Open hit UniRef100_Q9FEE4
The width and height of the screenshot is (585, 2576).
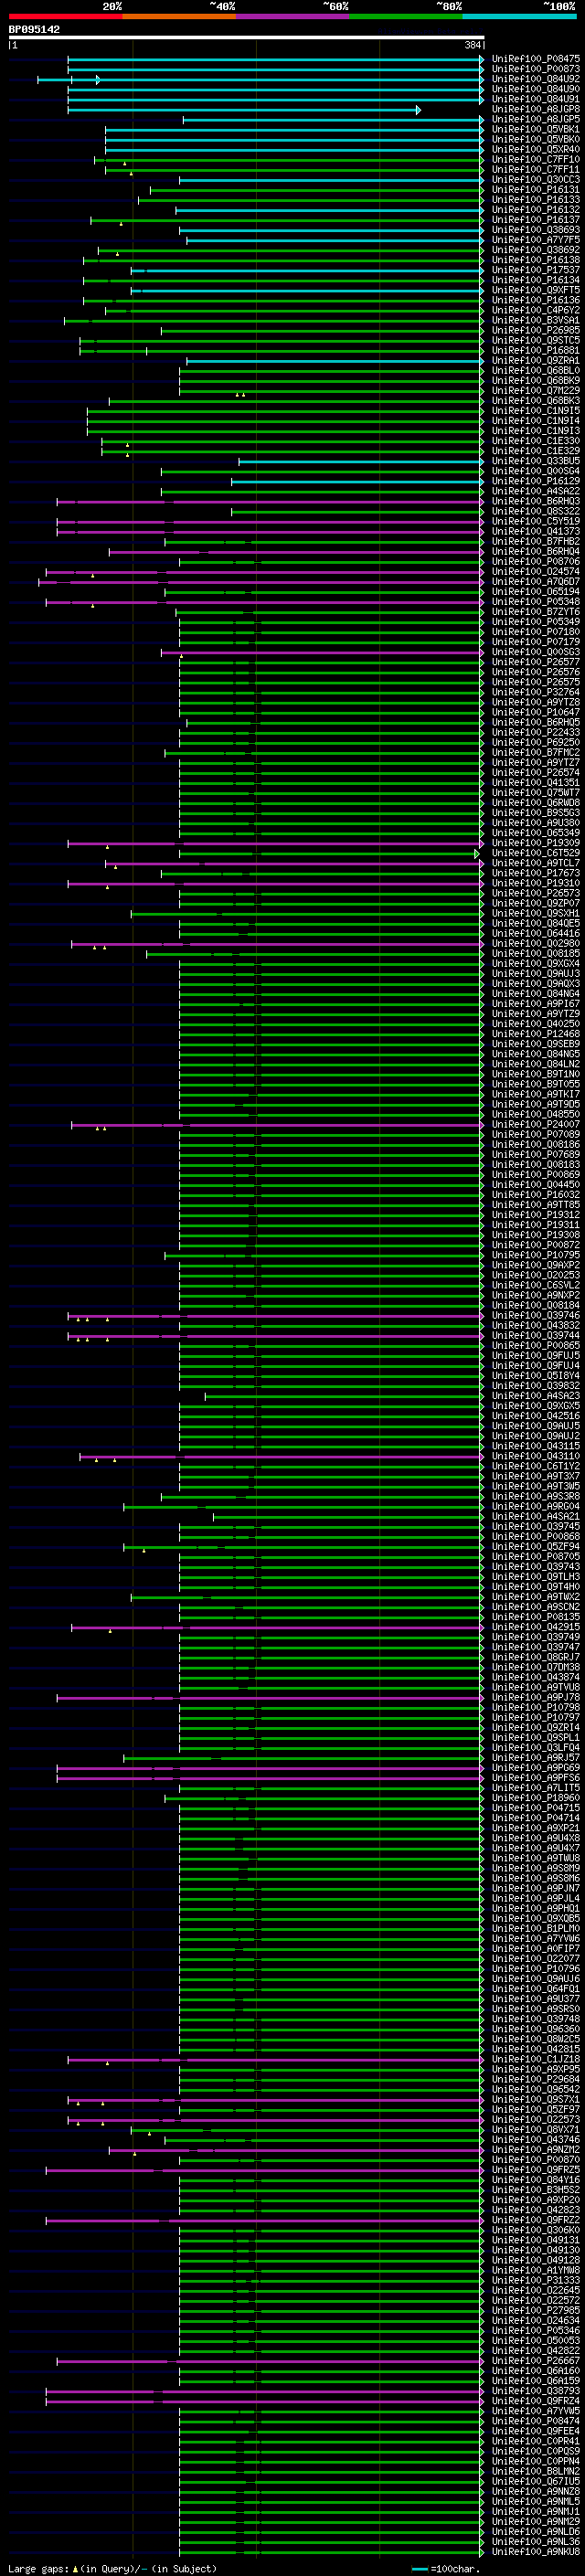536,2431
